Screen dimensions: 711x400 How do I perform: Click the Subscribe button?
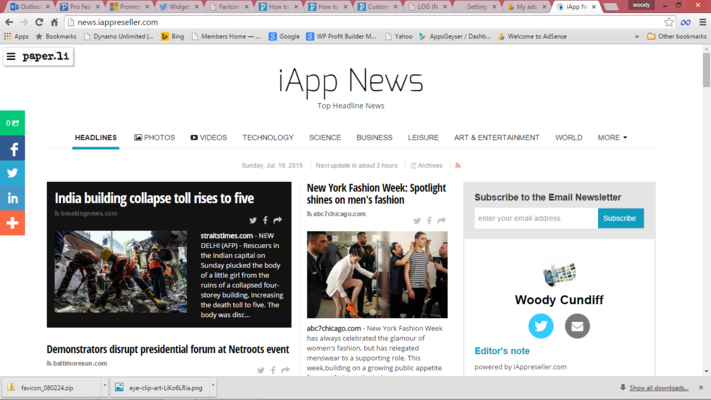[x=620, y=218]
